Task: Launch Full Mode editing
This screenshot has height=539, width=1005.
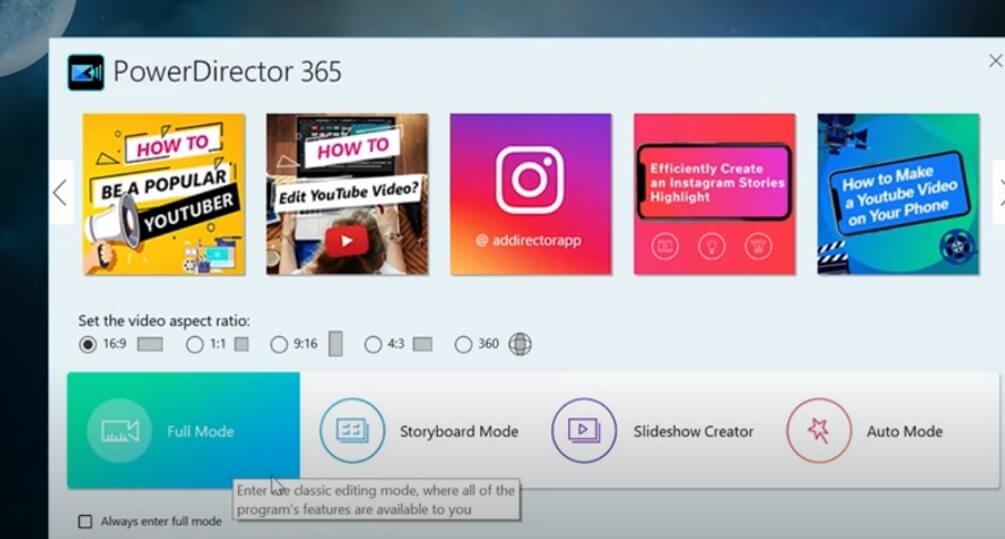Action: pyautogui.click(x=183, y=431)
